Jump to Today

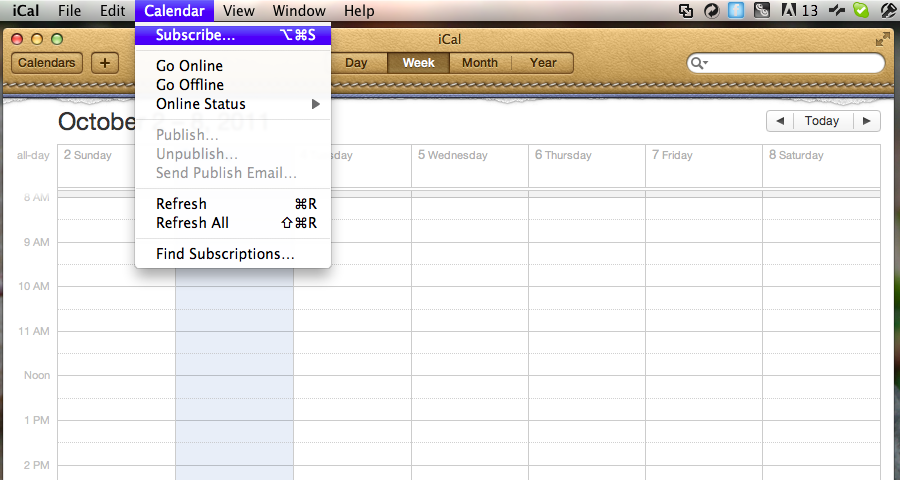[x=822, y=121]
